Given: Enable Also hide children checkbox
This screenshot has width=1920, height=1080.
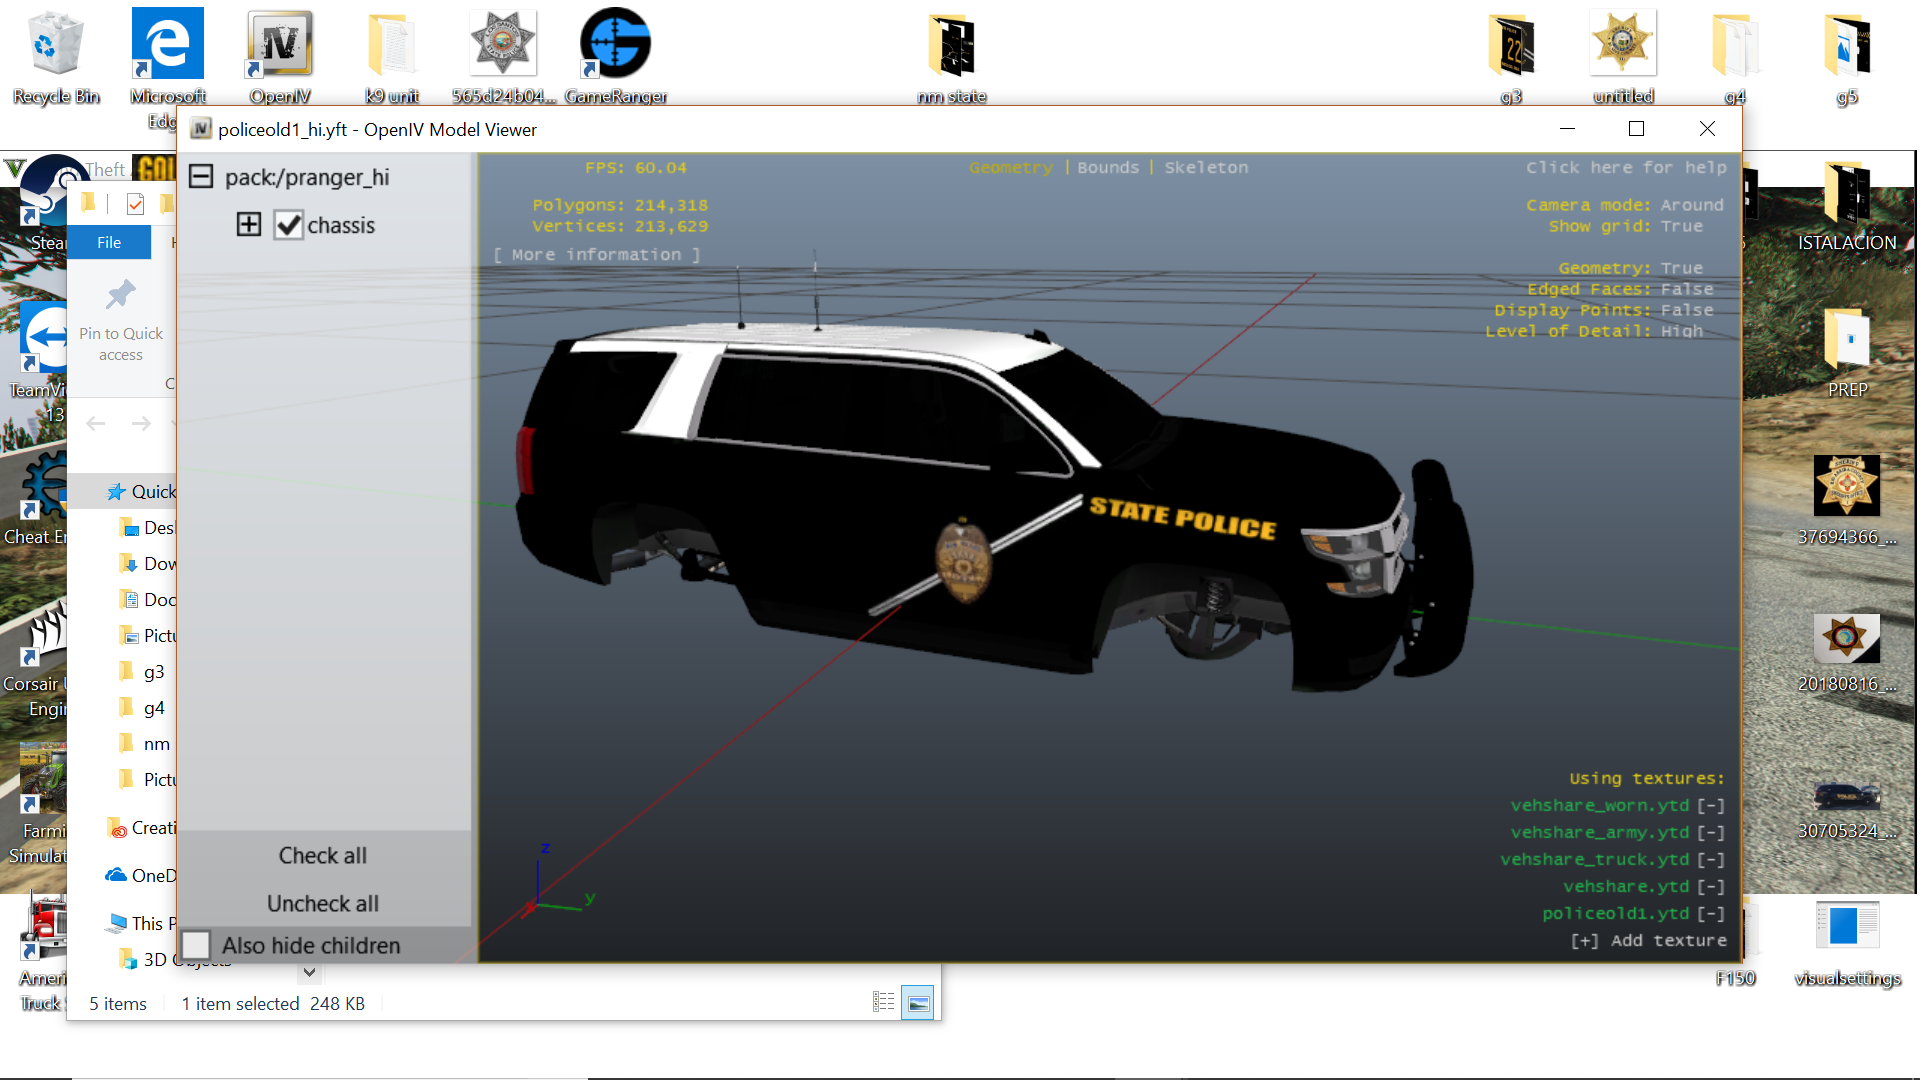Looking at the screenshot, I should point(197,945).
